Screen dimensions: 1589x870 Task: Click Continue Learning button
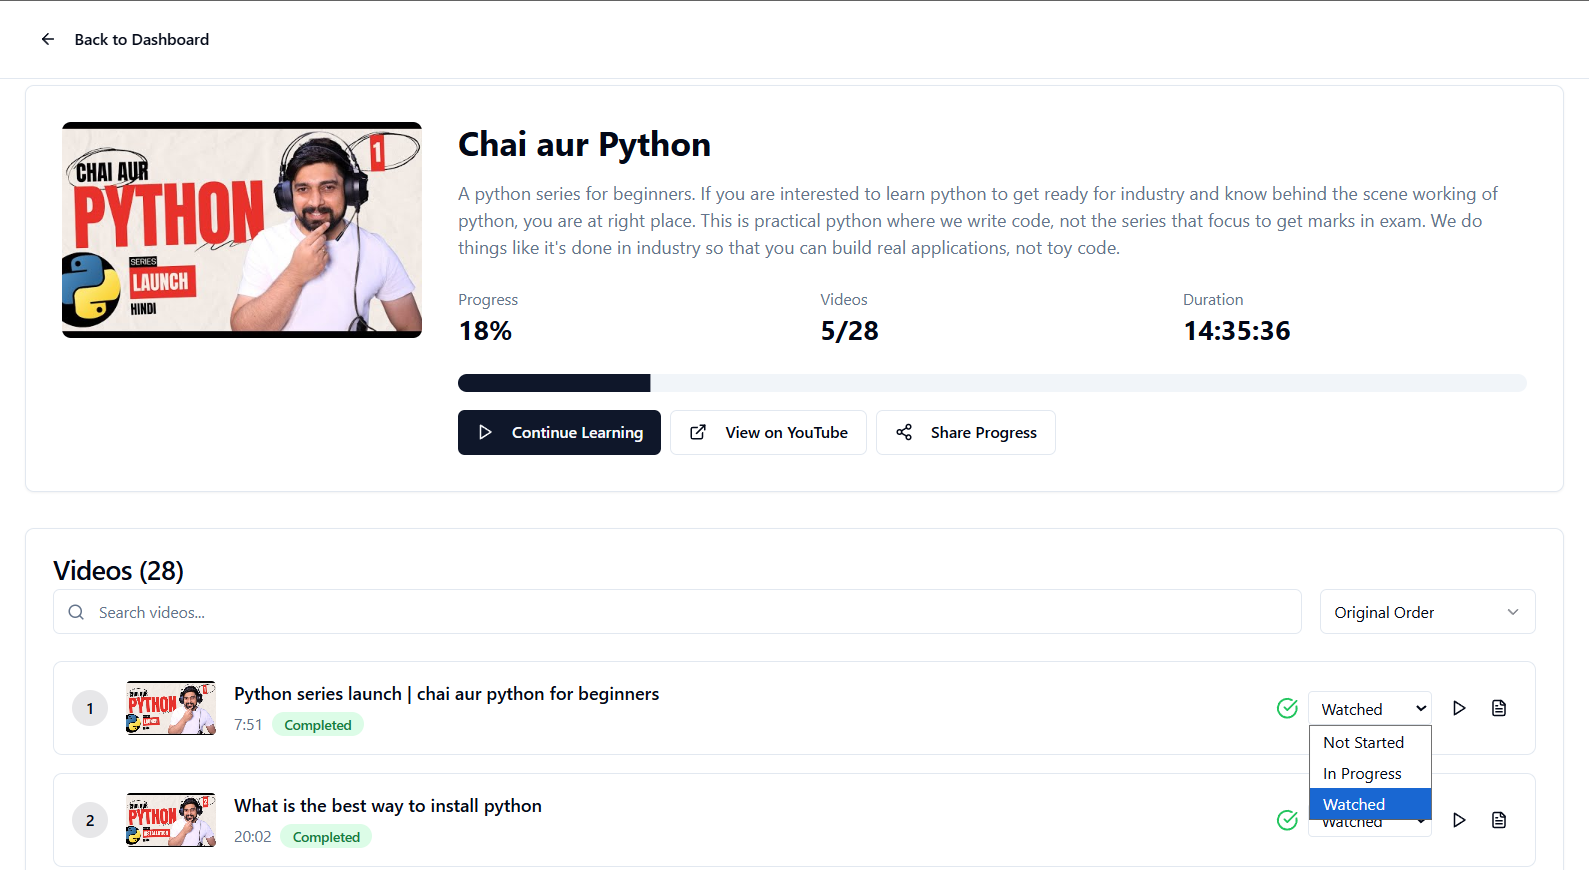(559, 432)
